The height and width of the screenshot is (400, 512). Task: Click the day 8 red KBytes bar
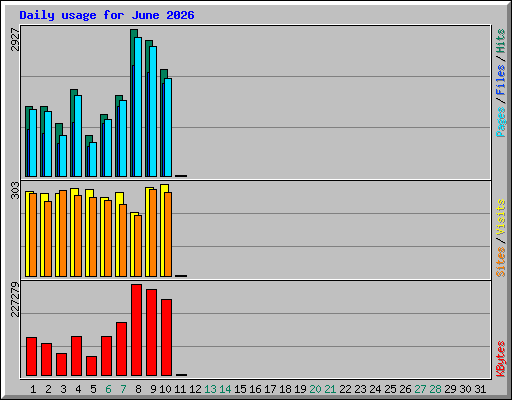[x=136, y=330]
